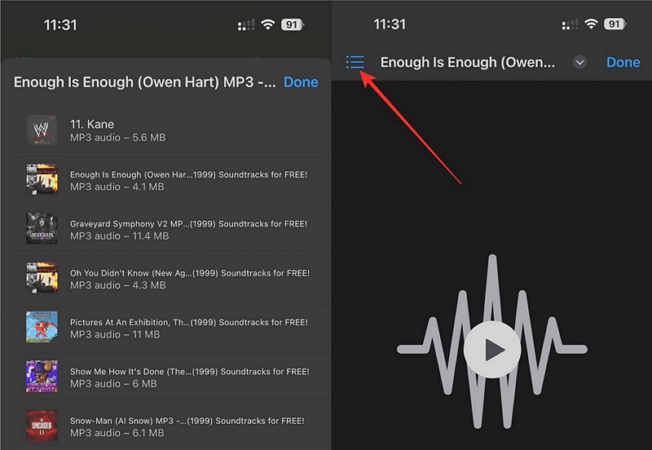
Task: Play the audio with the center play button
Action: click(x=492, y=349)
